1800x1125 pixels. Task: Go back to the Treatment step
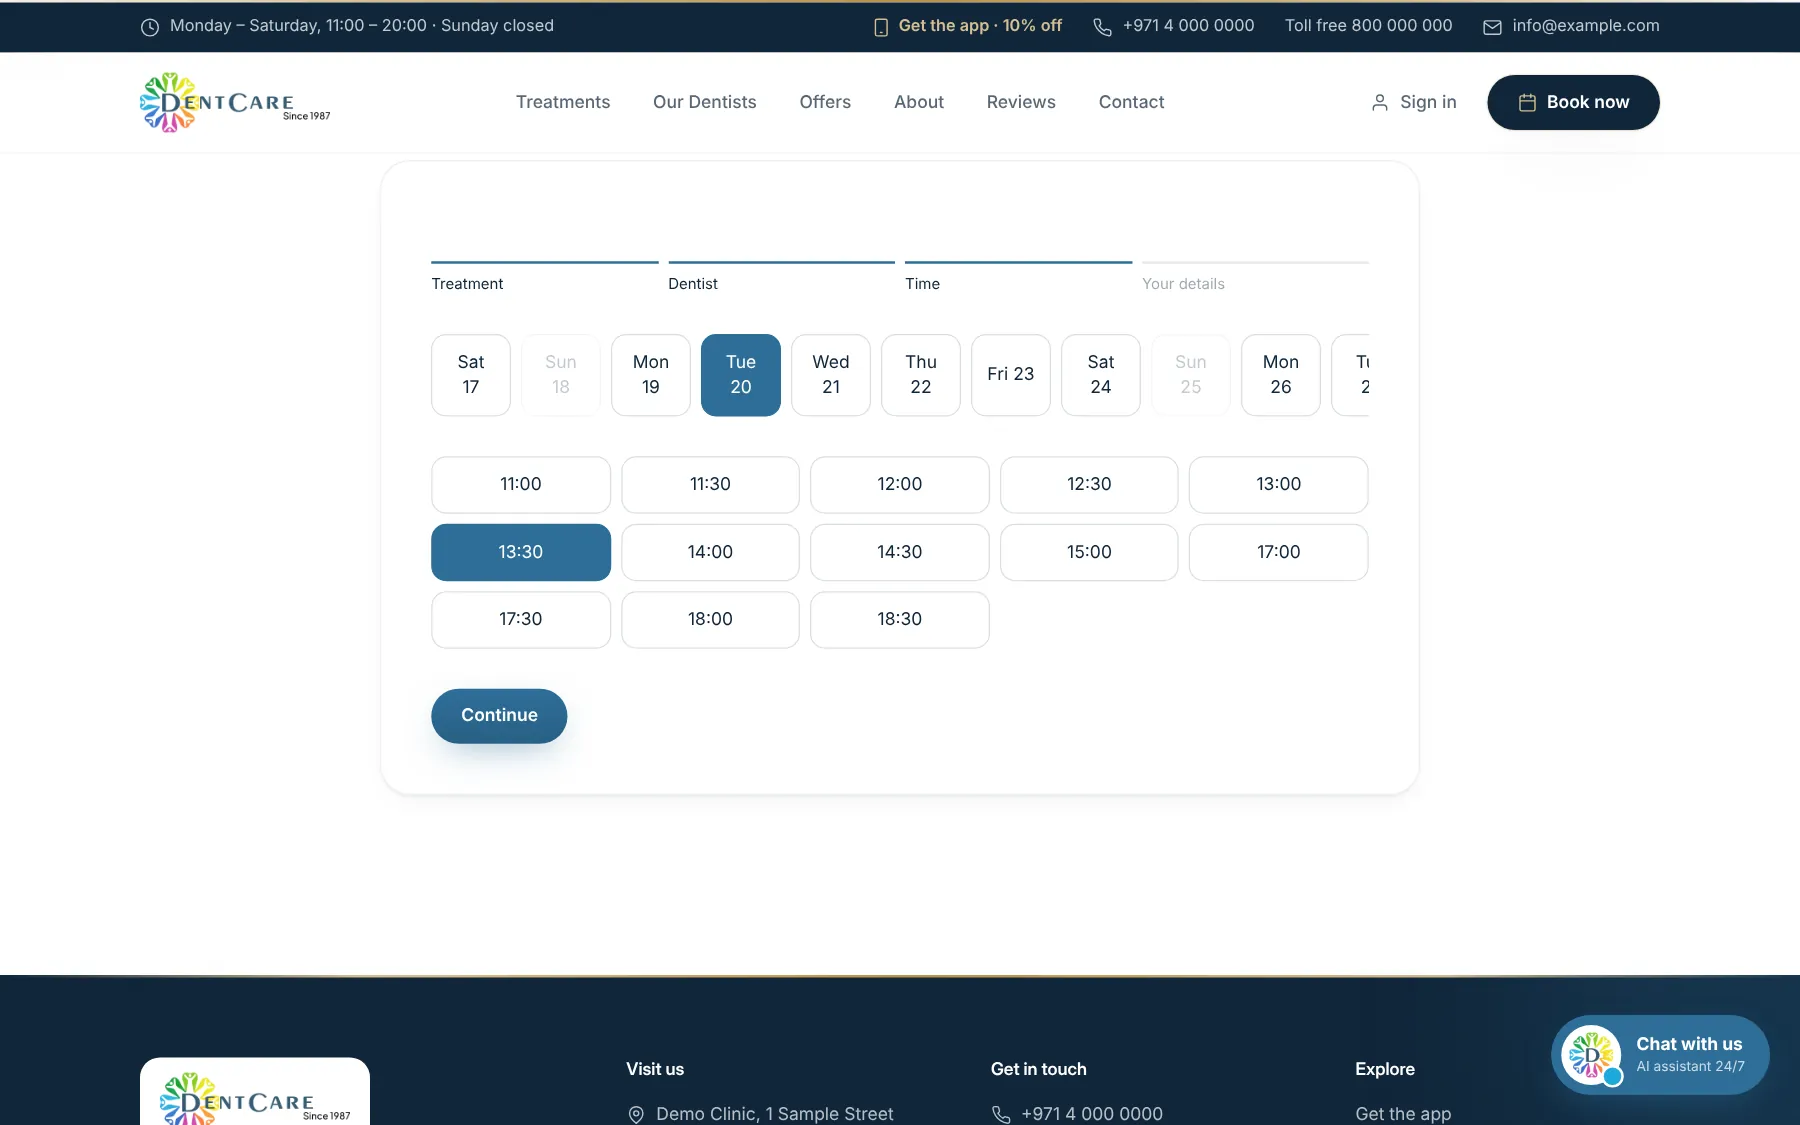coord(544,277)
